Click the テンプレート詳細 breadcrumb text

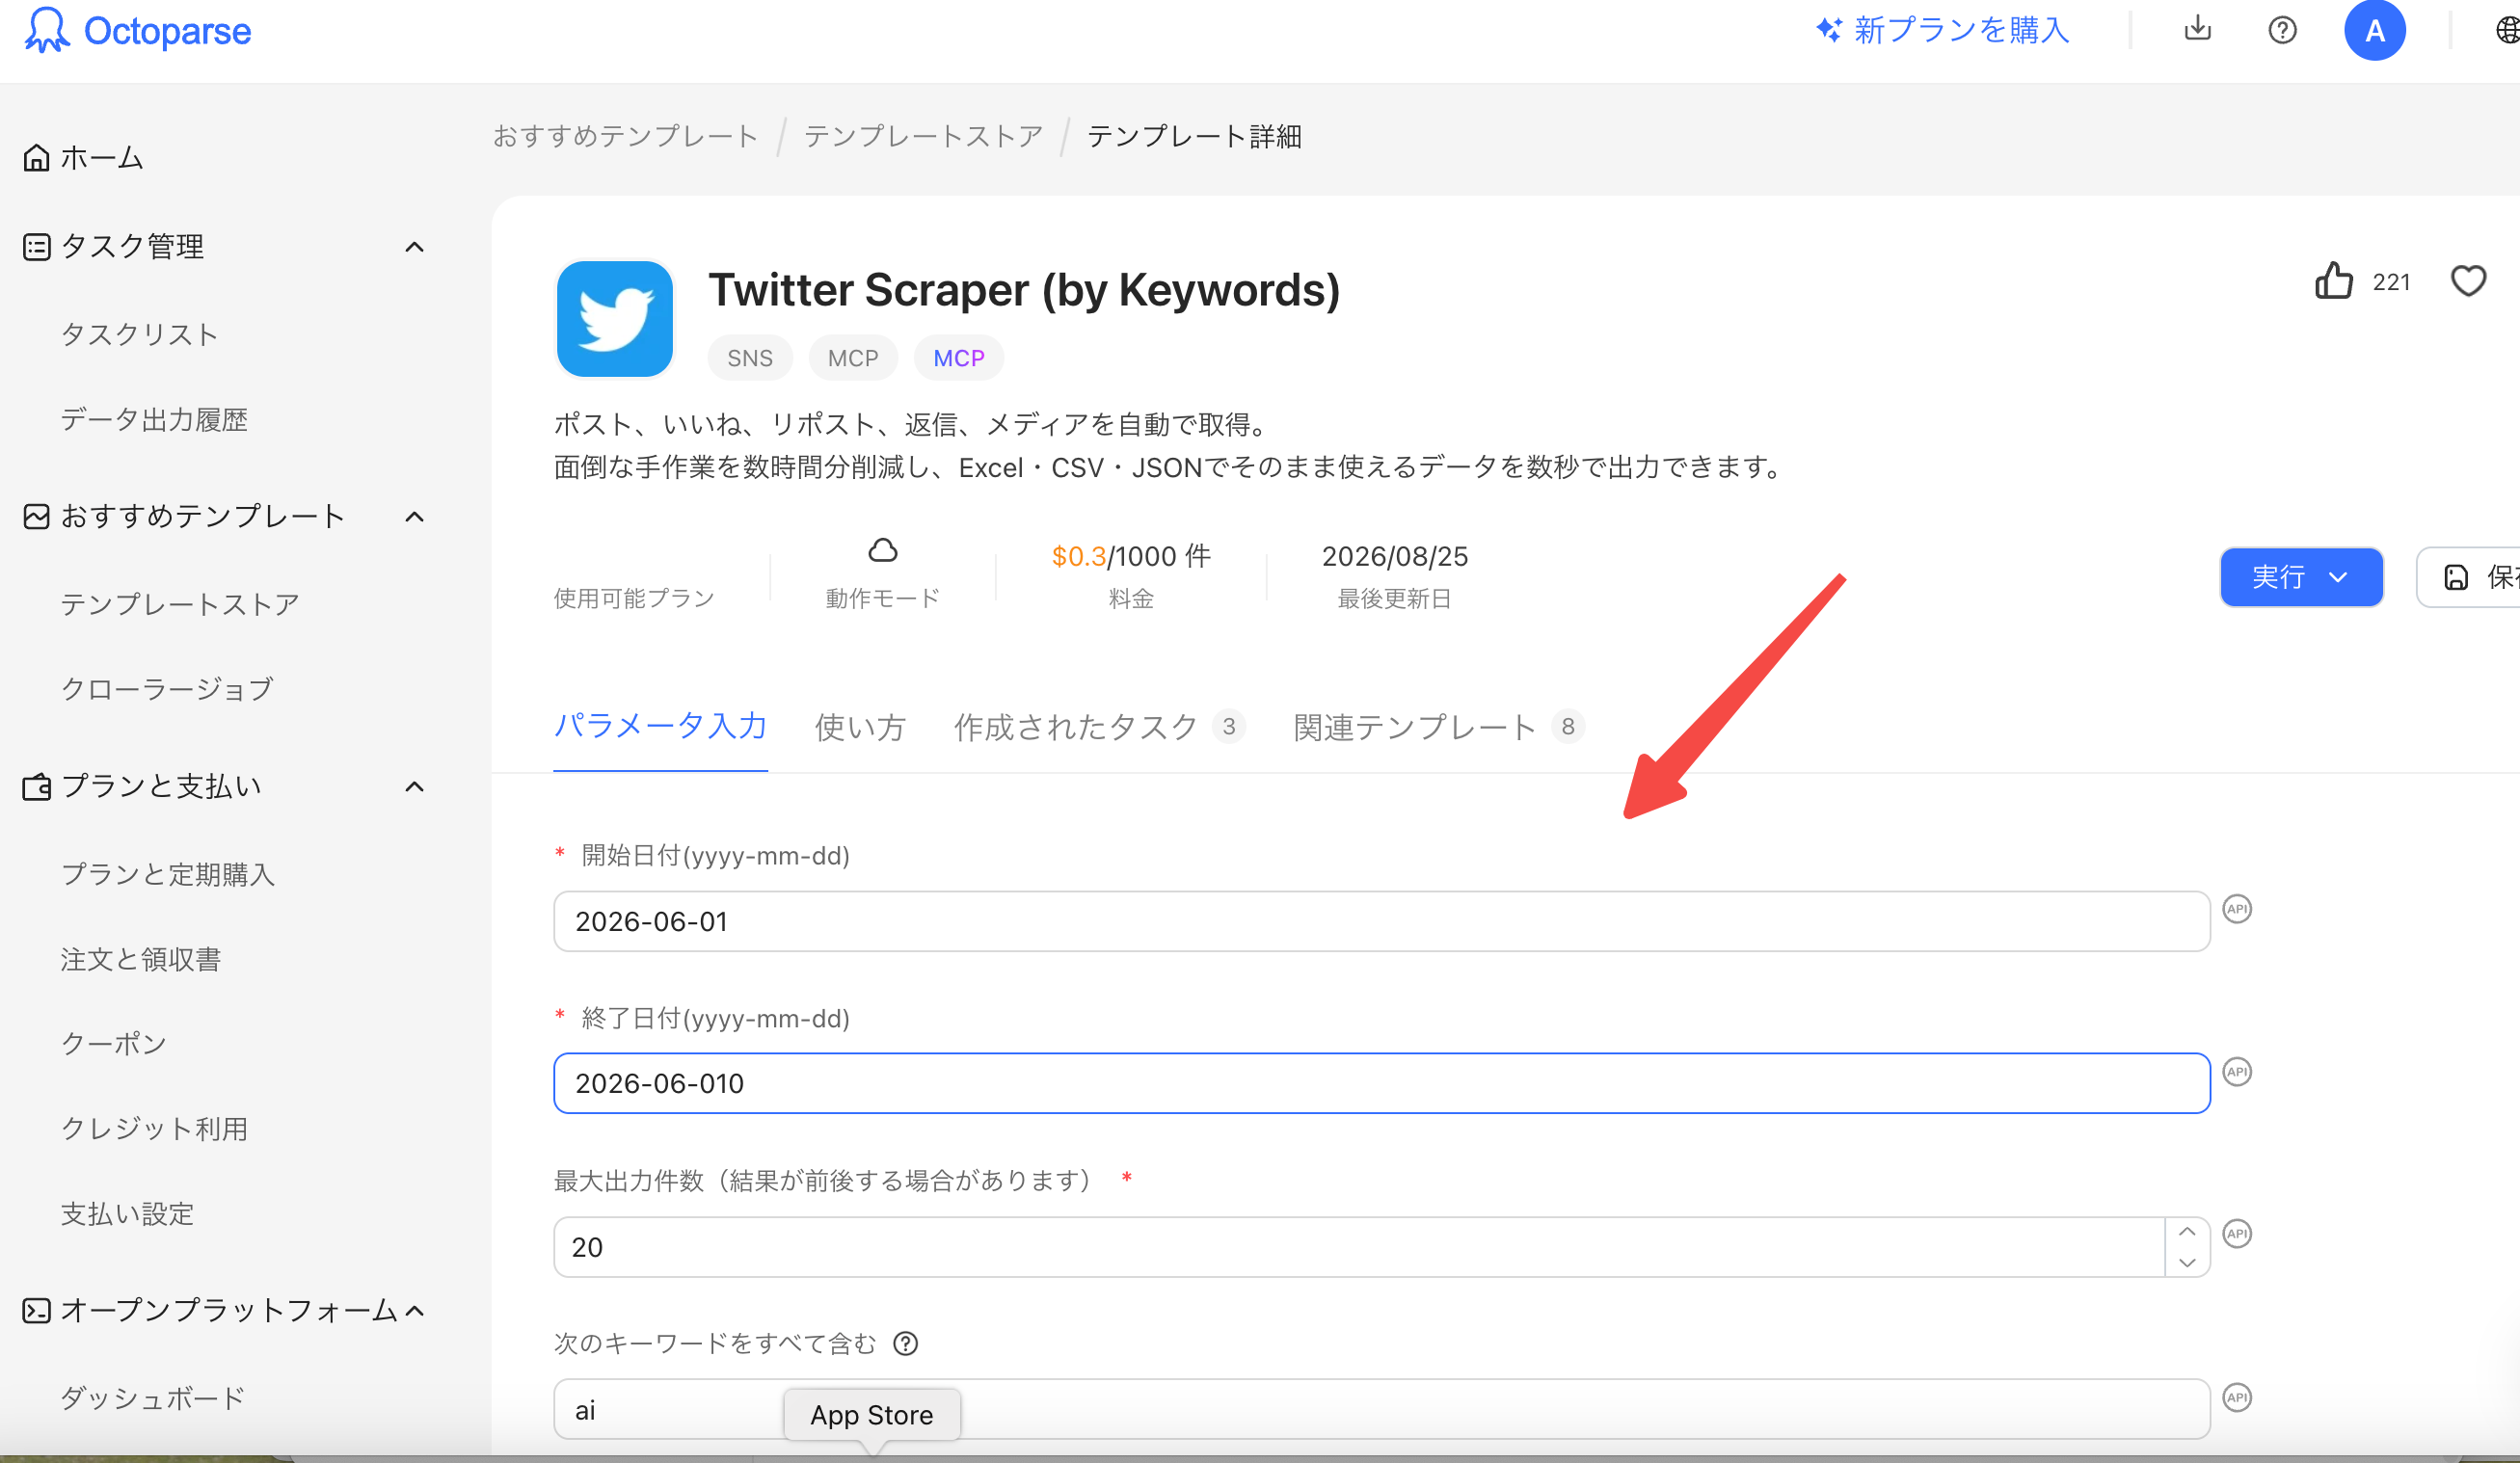click(x=1194, y=136)
